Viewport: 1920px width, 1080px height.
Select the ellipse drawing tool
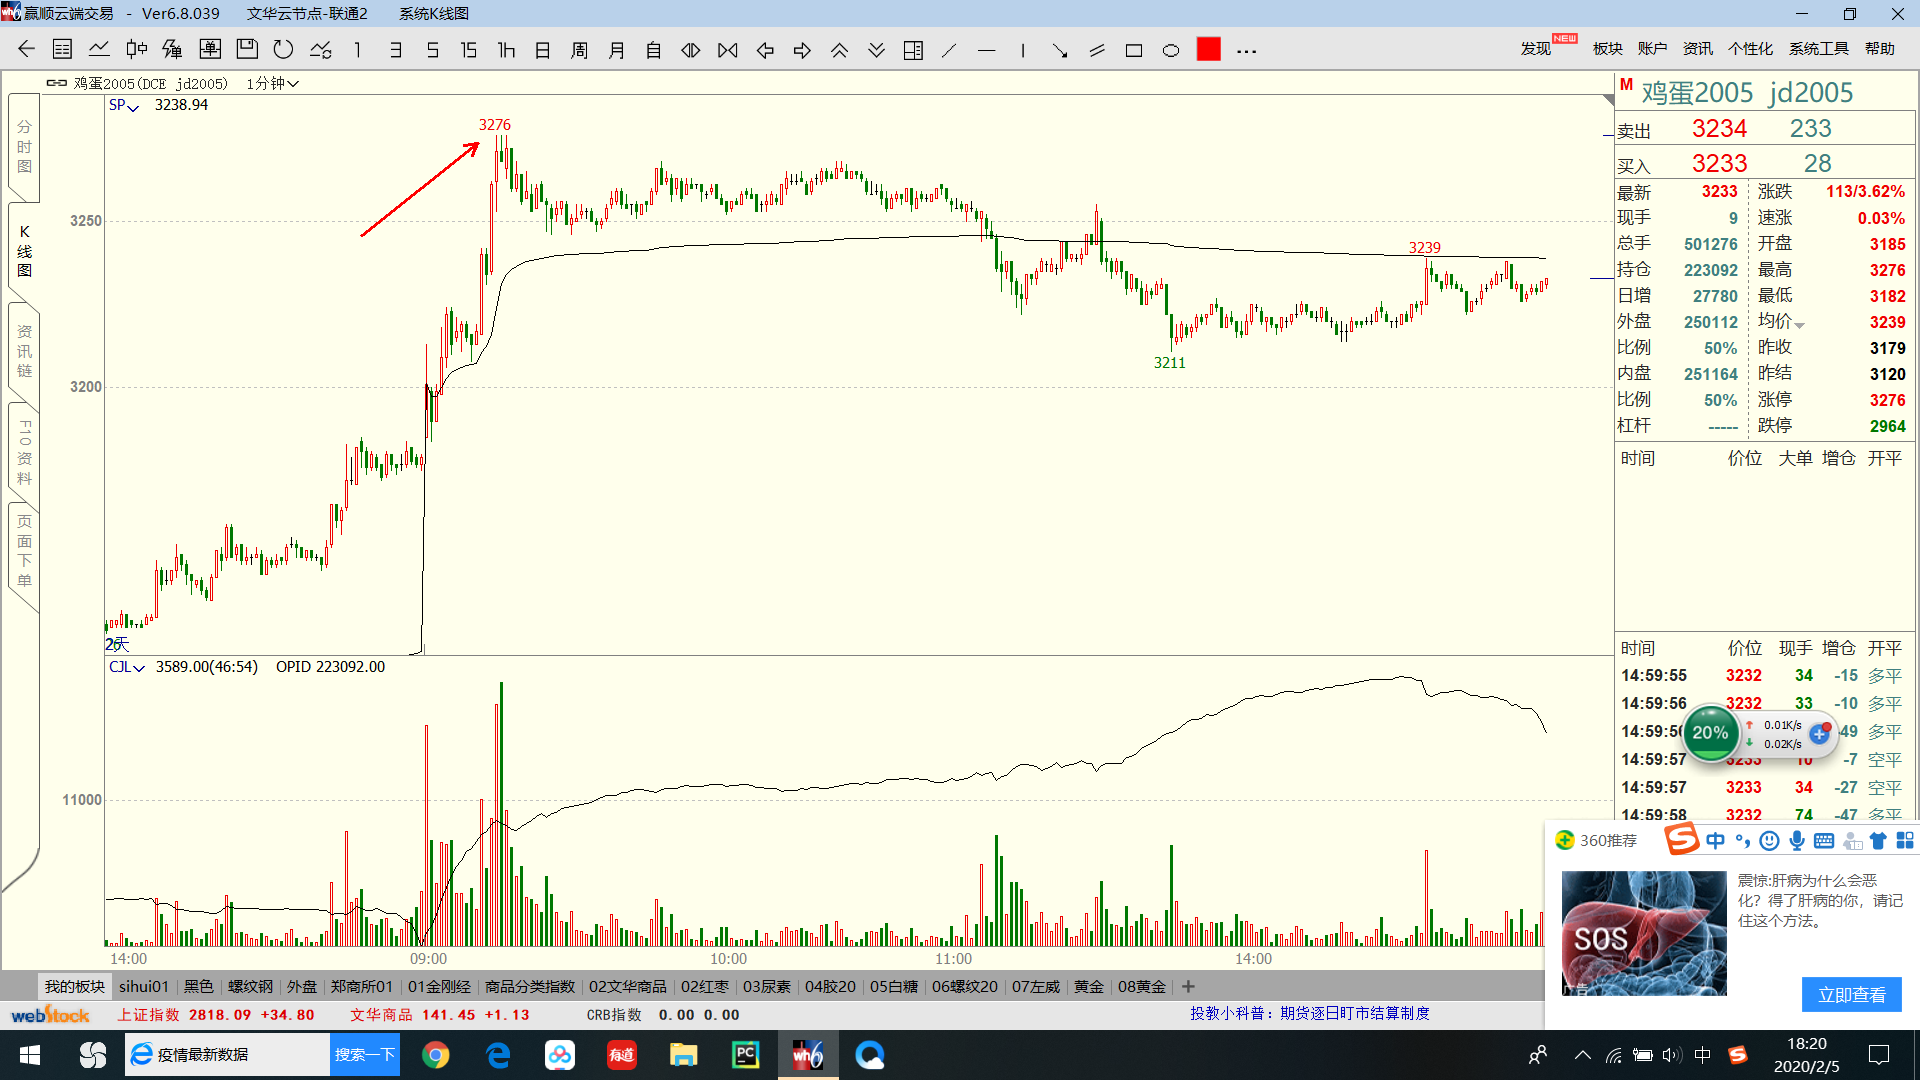coord(1170,50)
